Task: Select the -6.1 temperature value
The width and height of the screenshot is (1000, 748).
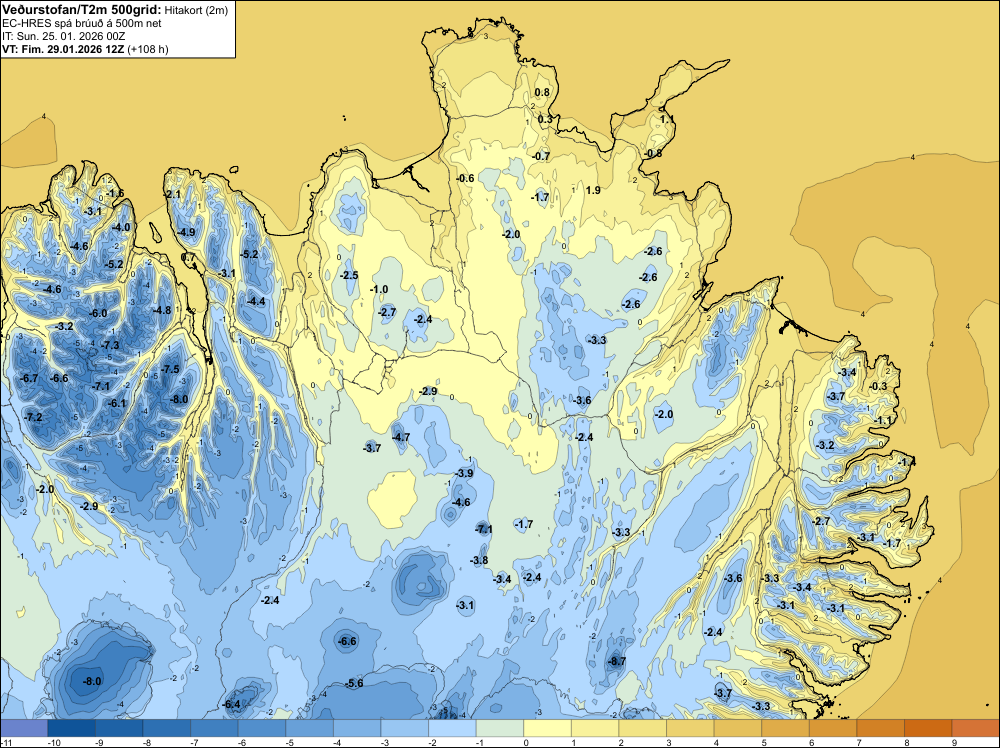Action: [x=117, y=403]
